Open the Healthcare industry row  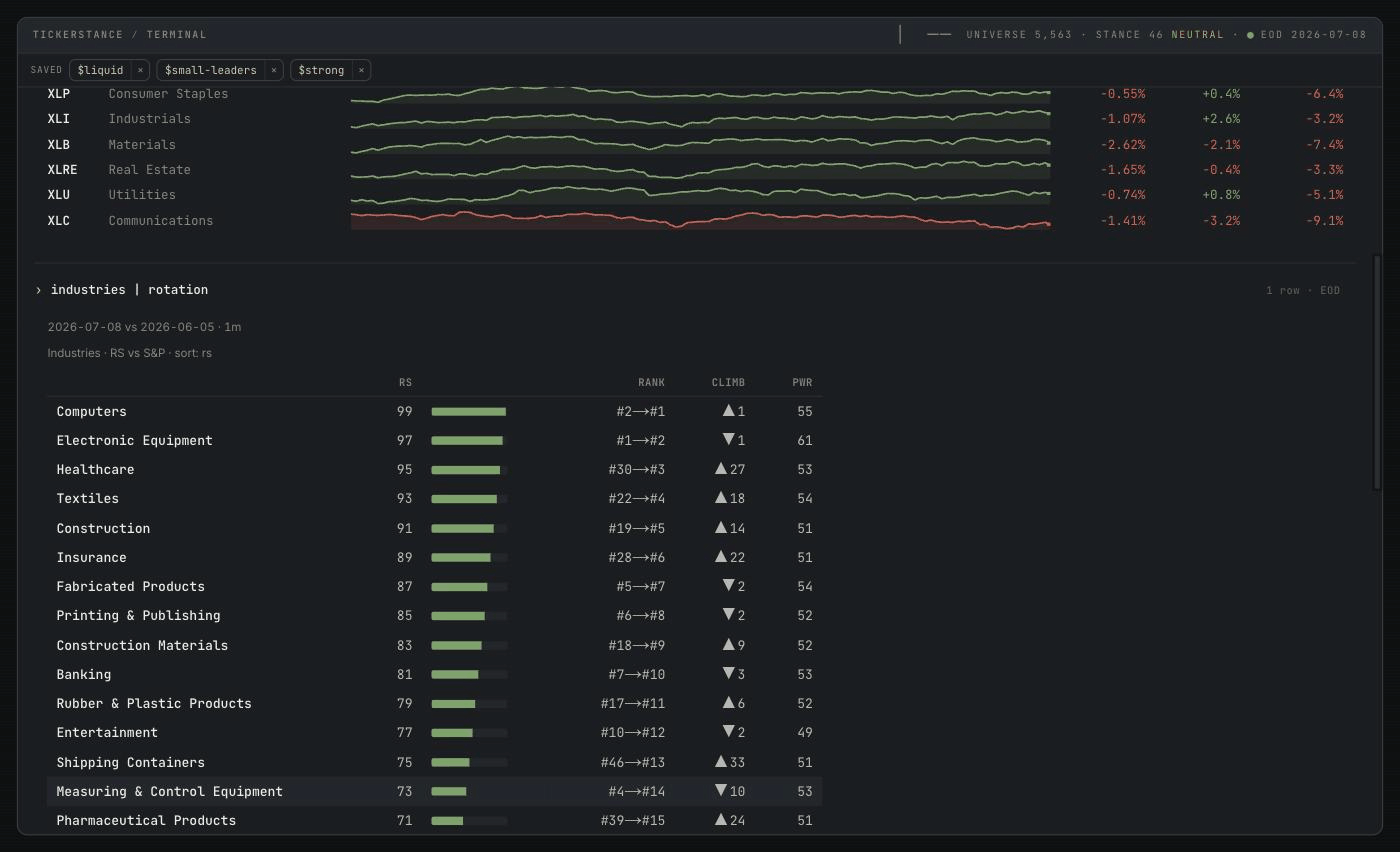(434, 470)
